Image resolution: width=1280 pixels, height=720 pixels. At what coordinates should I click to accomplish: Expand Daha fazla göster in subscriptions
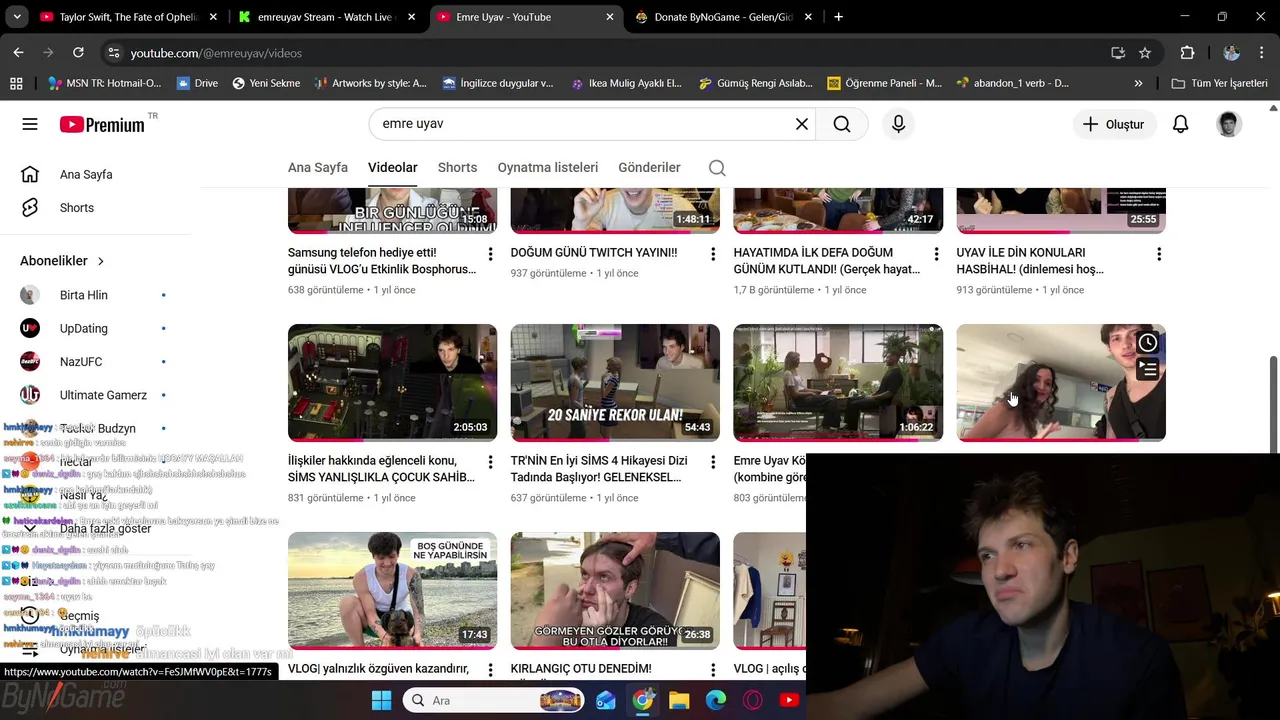click(105, 528)
